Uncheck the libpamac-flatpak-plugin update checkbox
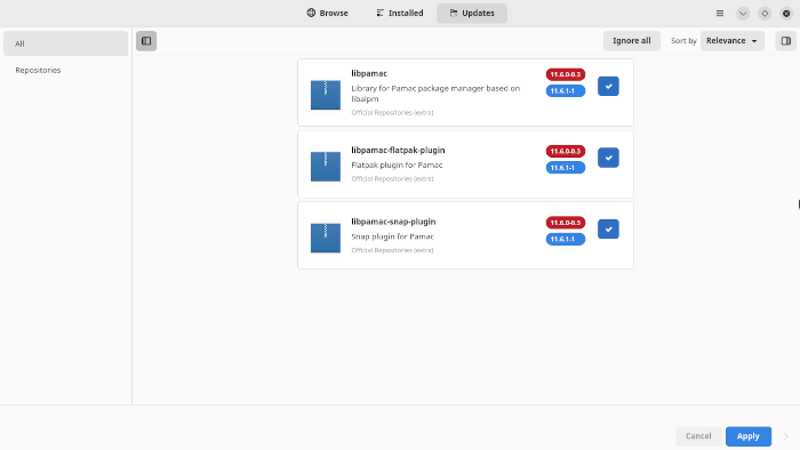Image resolution: width=800 pixels, height=450 pixels. tap(608, 158)
